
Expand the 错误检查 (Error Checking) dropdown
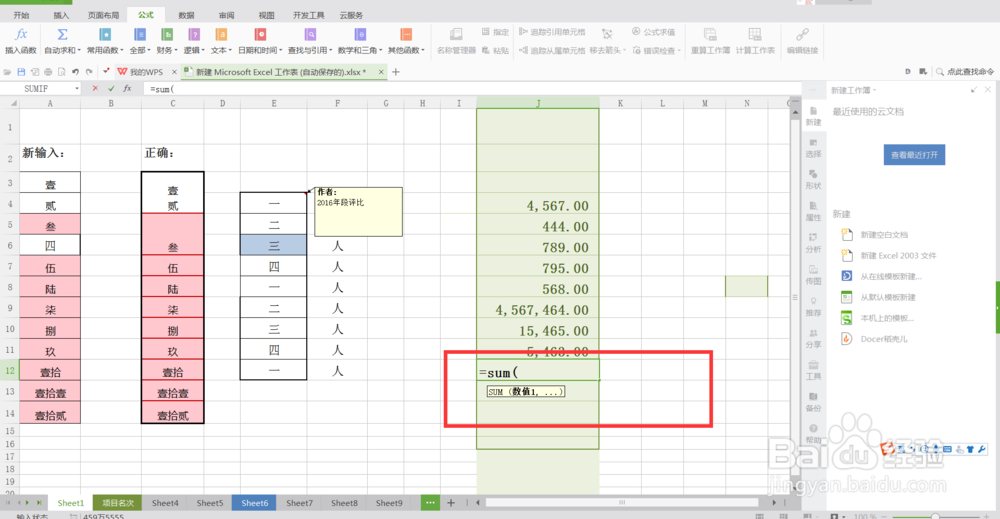coord(679,50)
